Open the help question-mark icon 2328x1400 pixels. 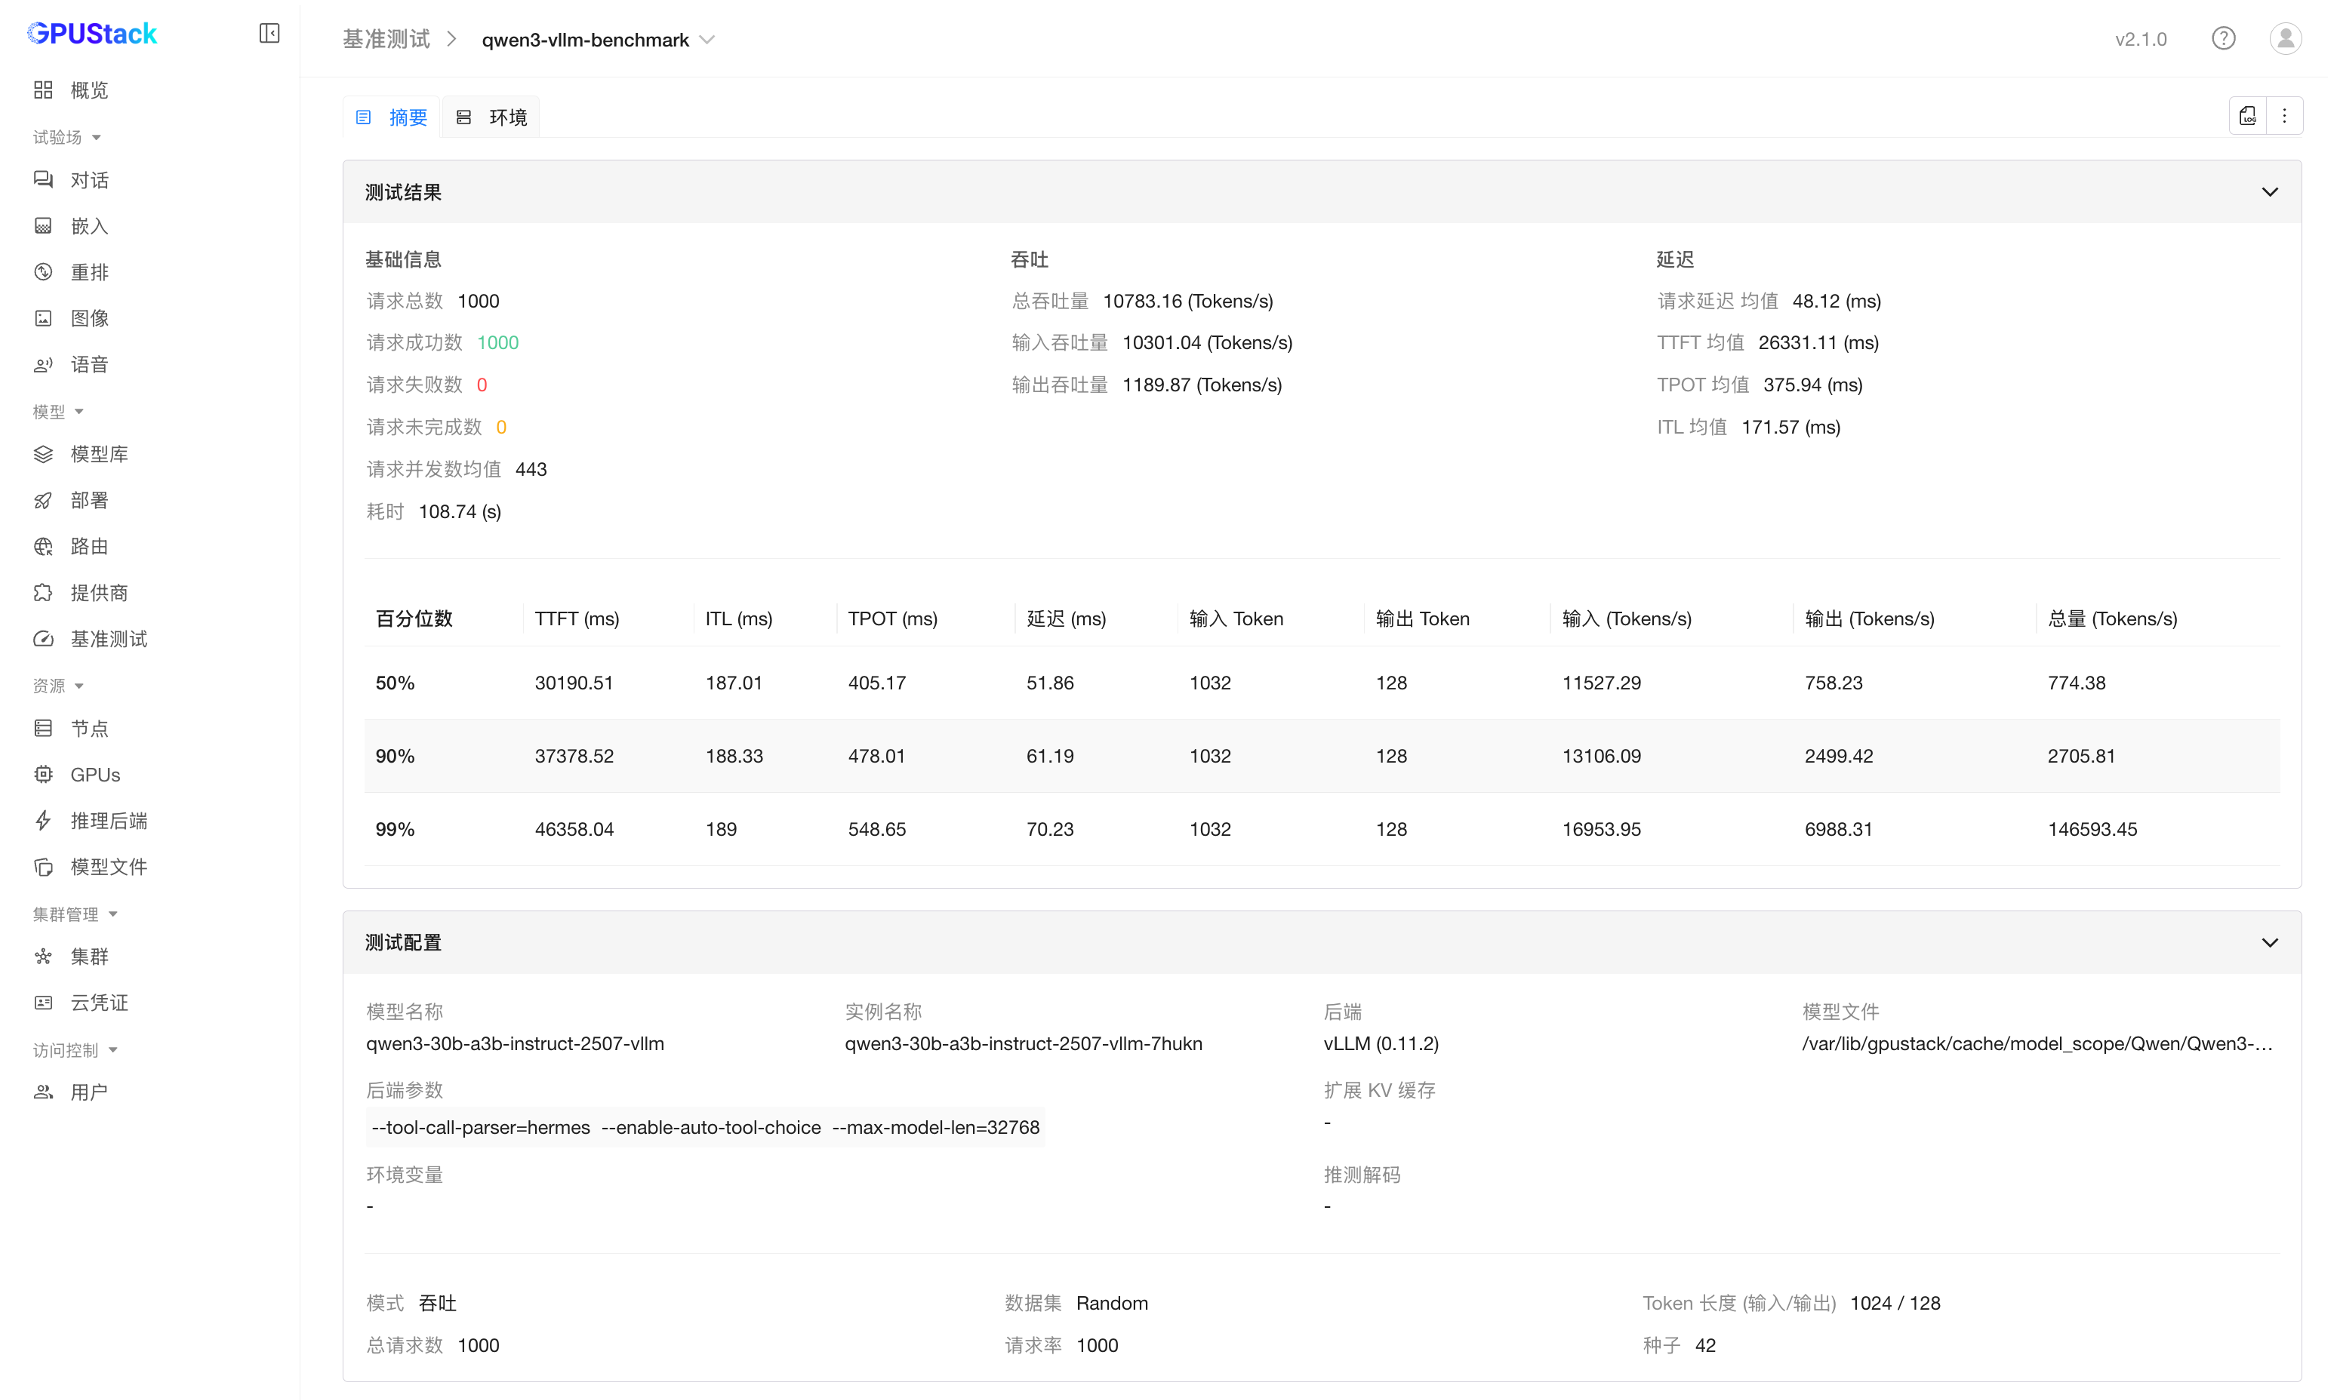click(2223, 39)
